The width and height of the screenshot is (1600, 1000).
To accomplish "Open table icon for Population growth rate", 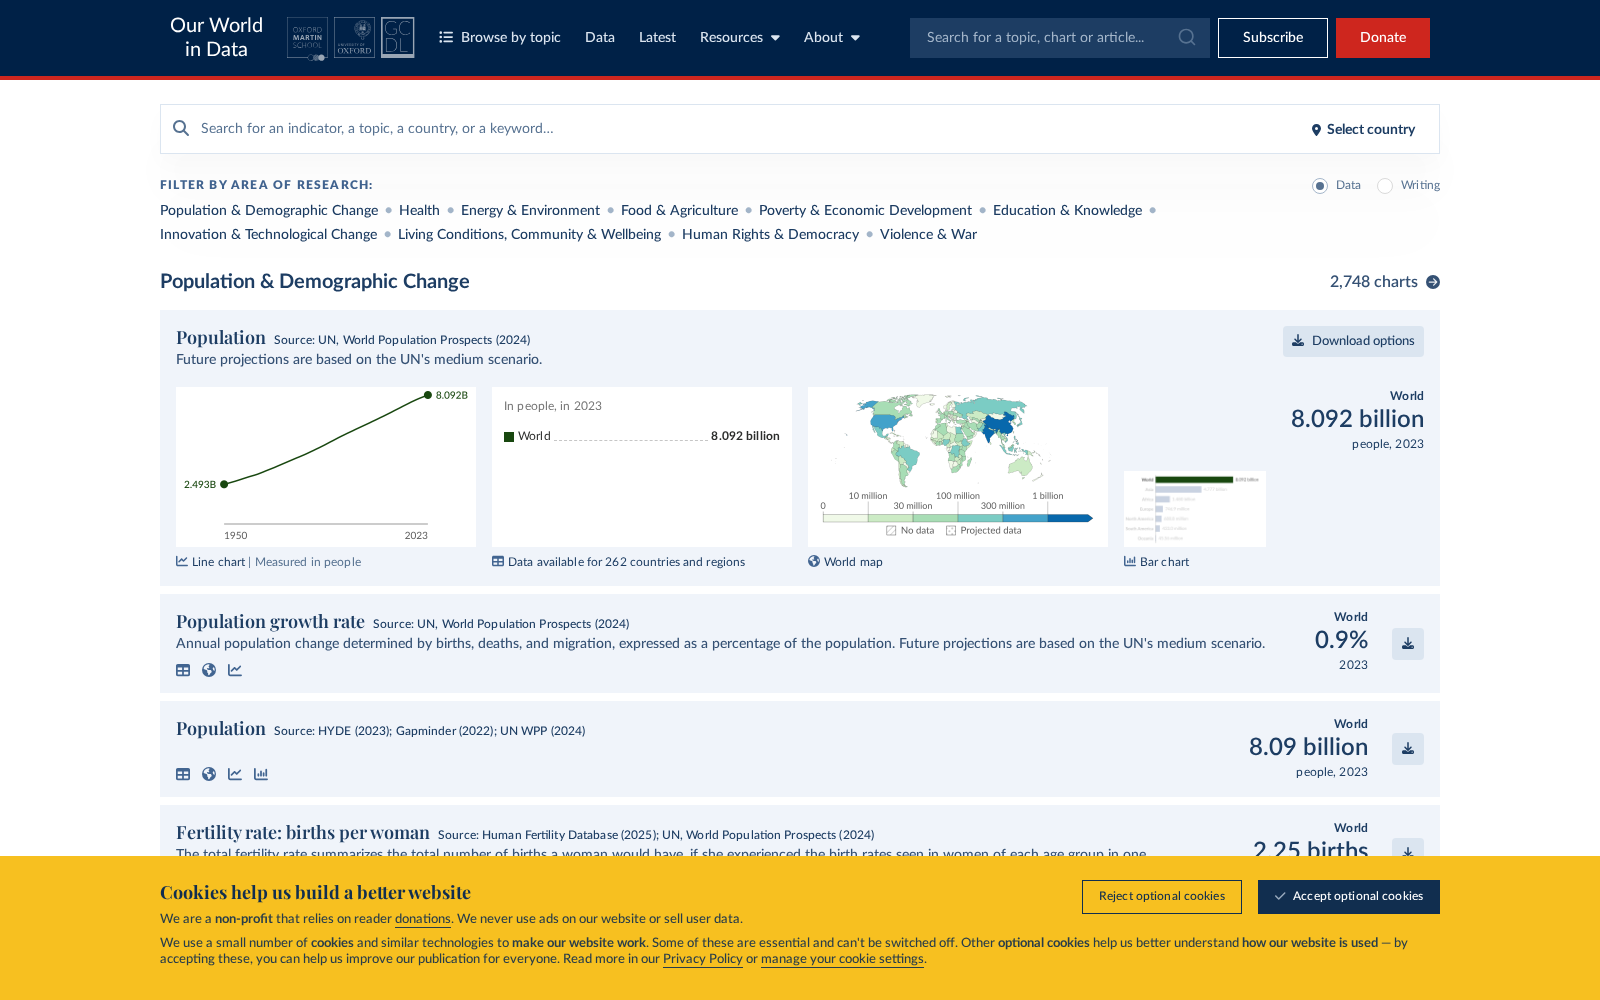I will click(183, 670).
